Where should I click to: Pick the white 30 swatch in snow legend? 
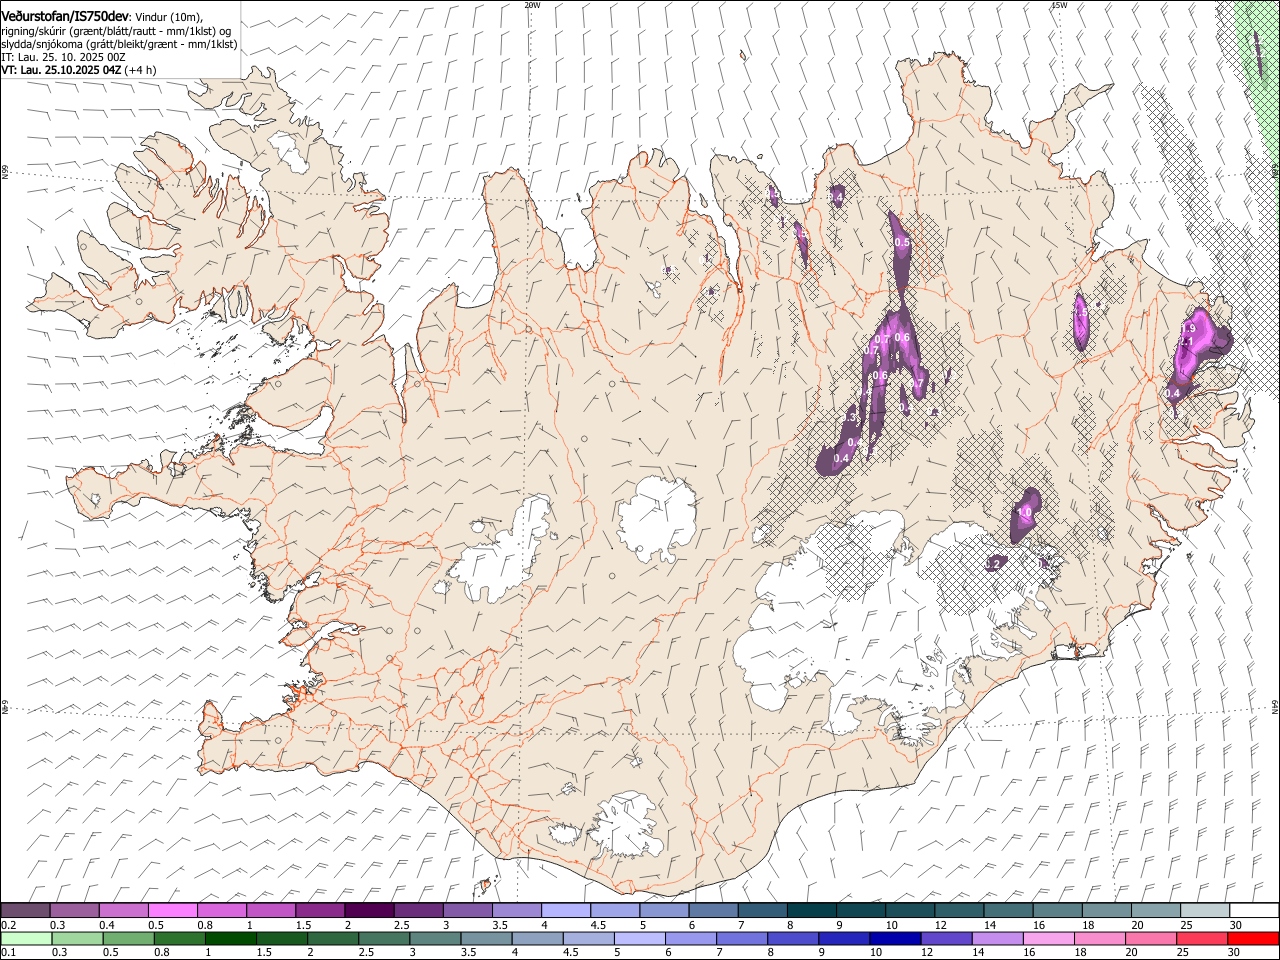pos(1255,910)
